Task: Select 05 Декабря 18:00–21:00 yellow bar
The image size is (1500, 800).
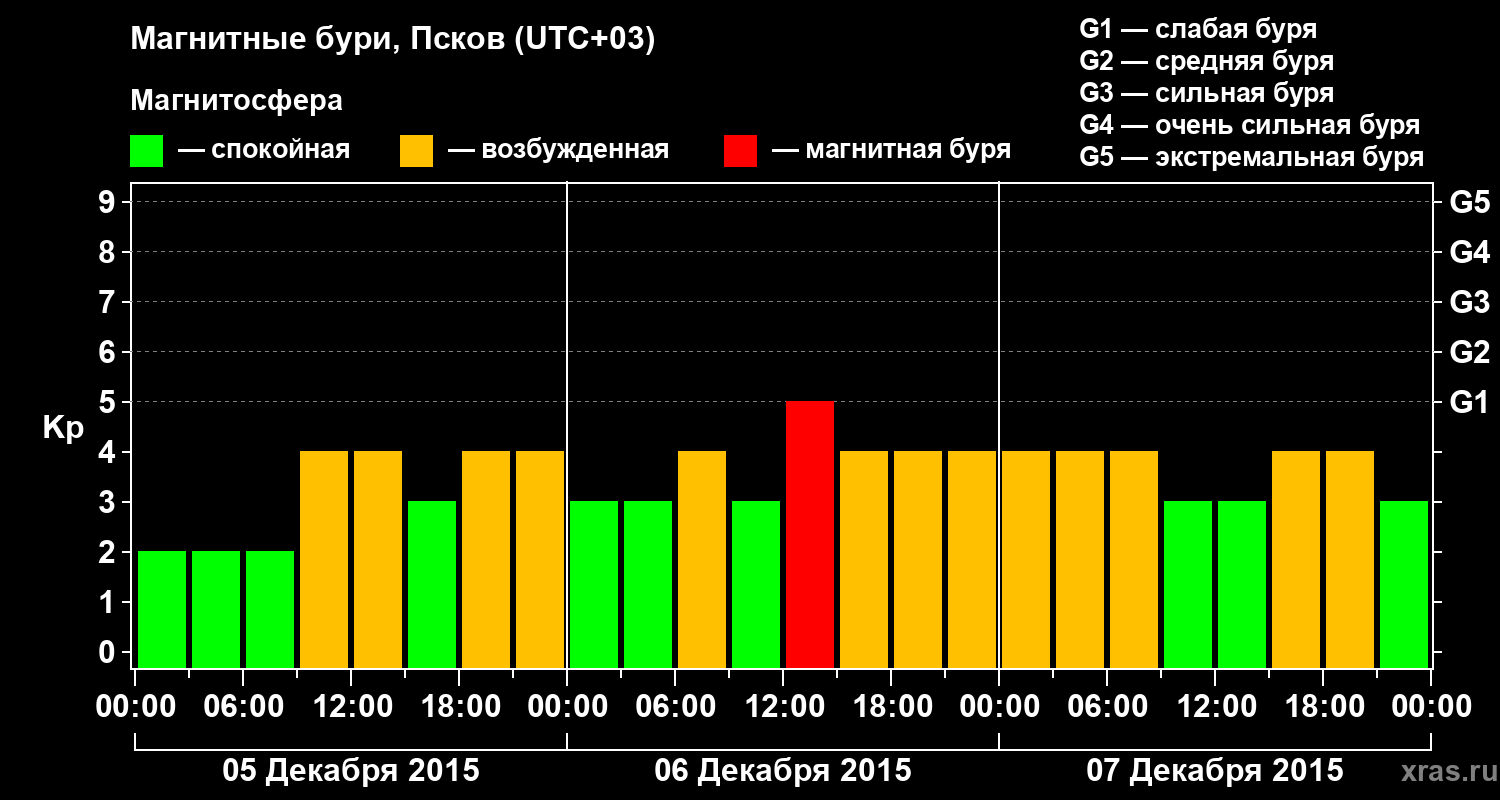Action: [486, 559]
